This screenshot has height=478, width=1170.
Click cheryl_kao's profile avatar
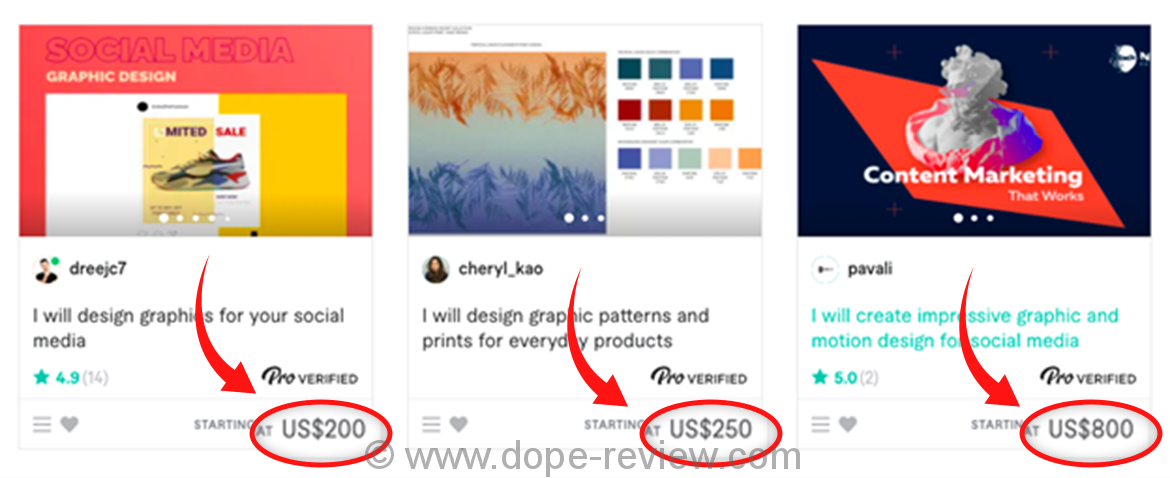(x=436, y=269)
